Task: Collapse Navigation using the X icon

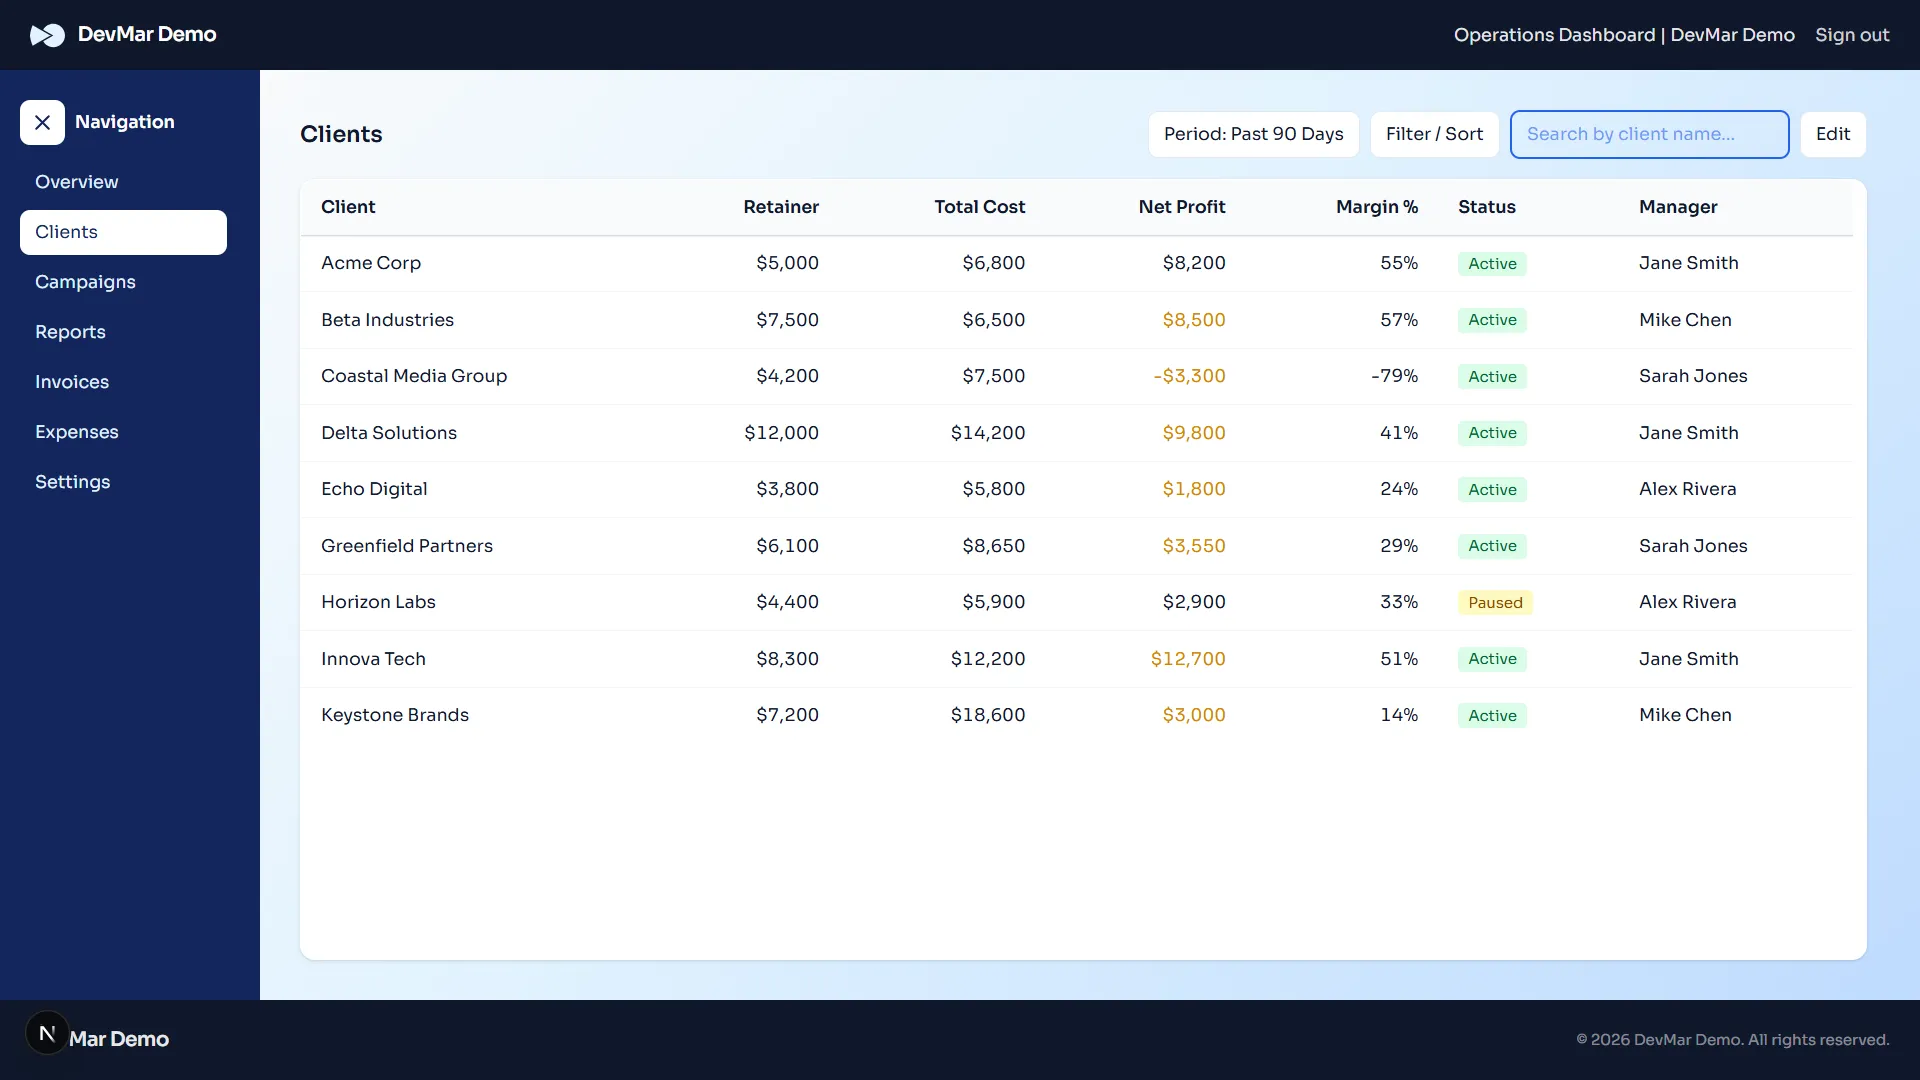Action: (x=43, y=122)
